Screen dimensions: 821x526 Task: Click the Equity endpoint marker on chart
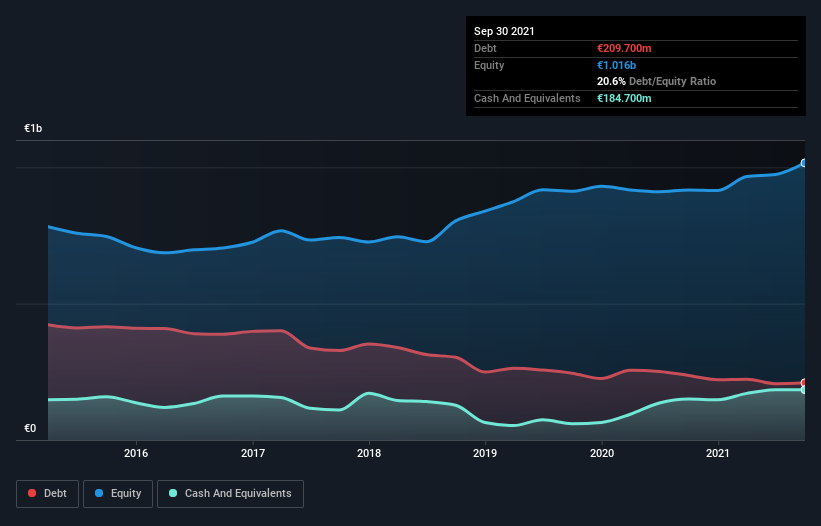(x=804, y=163)
